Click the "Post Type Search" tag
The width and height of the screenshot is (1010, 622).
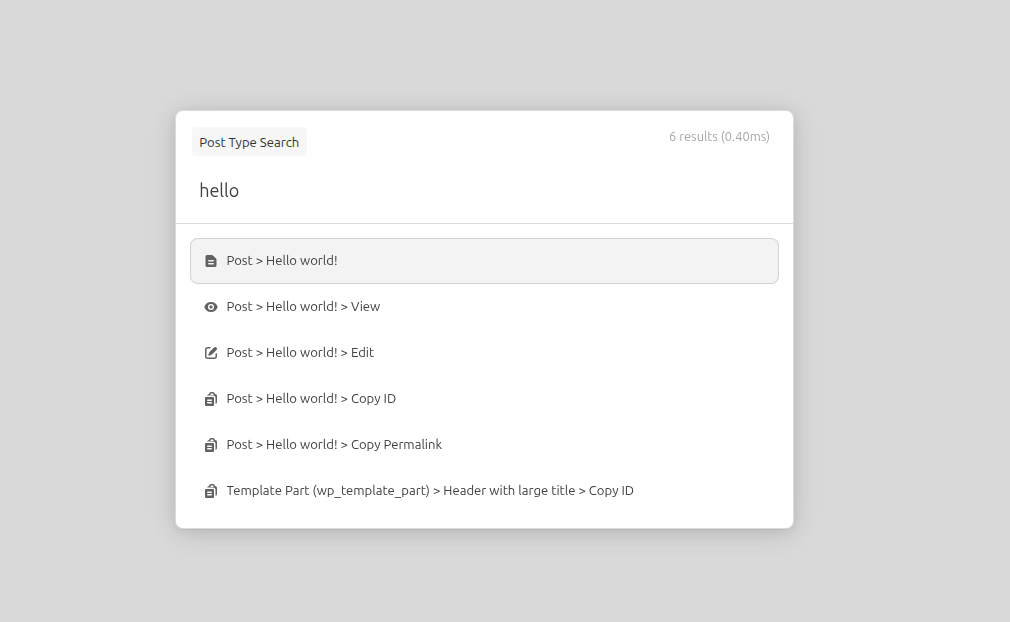(x=249, y=142)
